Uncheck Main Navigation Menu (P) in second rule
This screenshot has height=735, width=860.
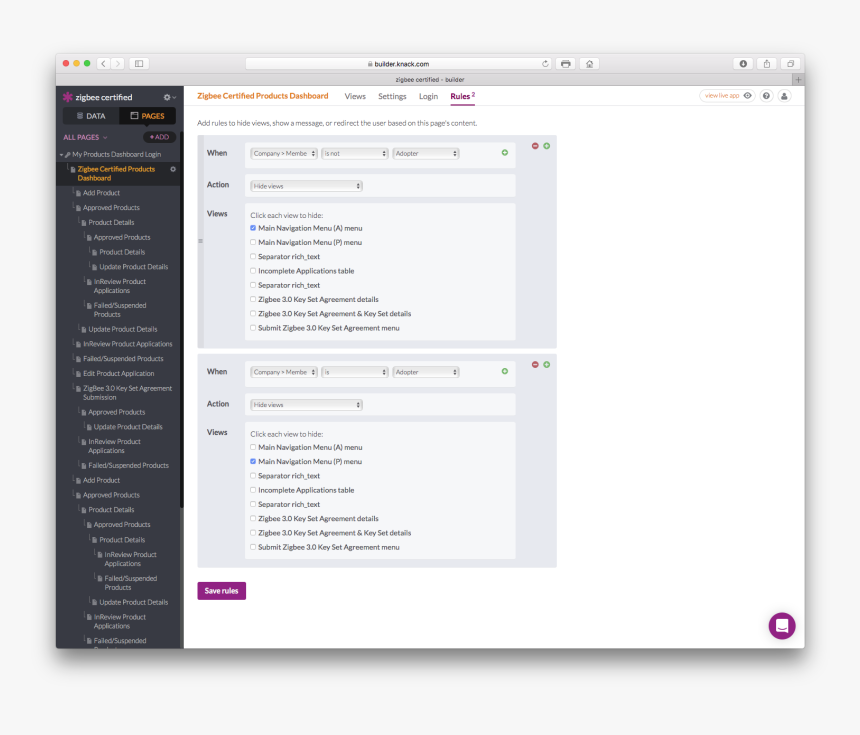click(x=253, y=462)
